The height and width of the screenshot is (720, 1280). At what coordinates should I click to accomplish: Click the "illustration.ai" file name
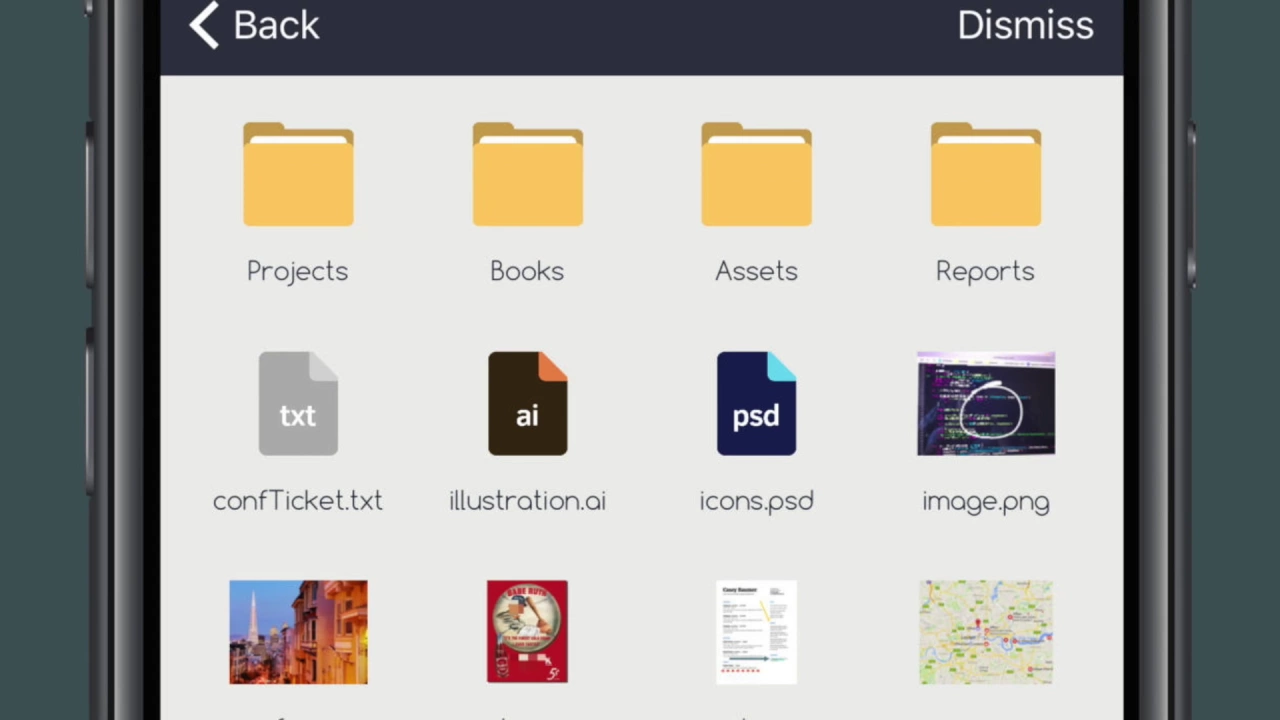coord(527,500)
